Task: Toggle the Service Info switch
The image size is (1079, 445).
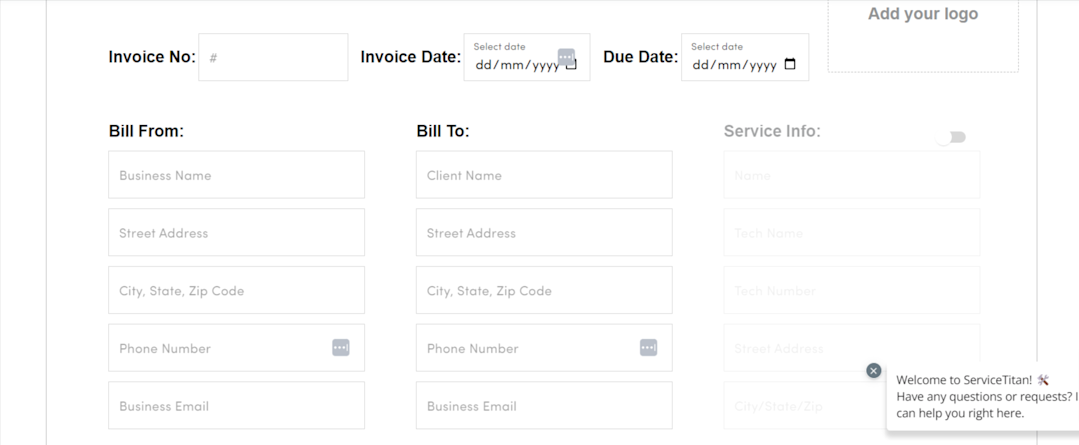Action: 951,138
